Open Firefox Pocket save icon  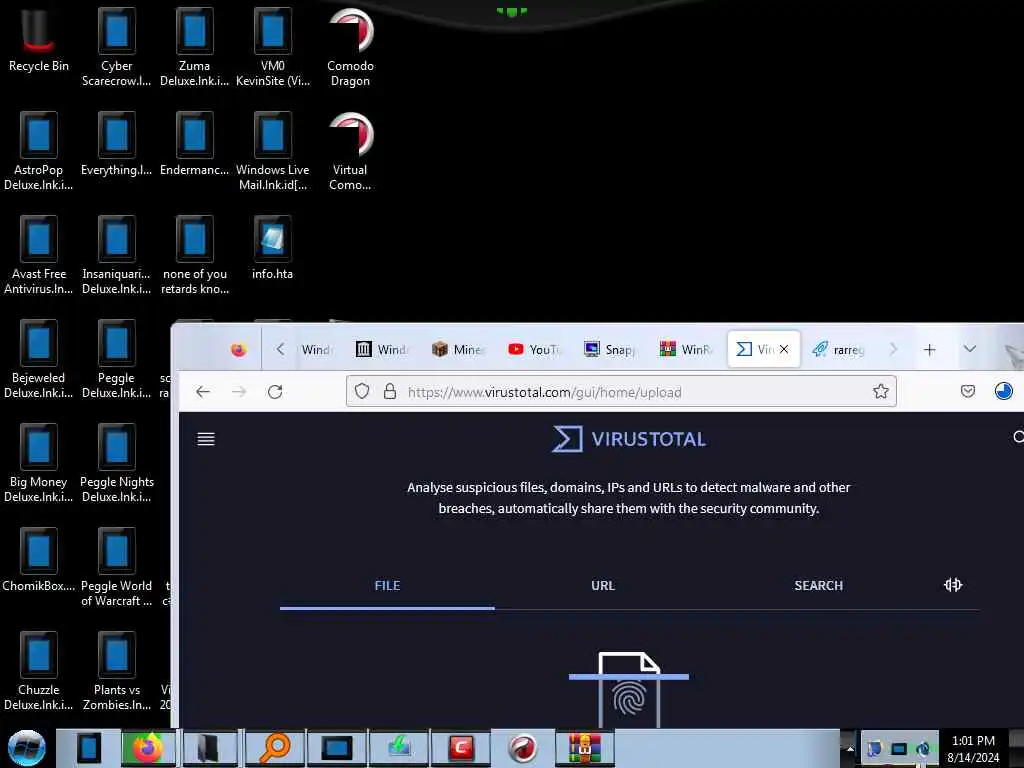click(x=967, y=391)
